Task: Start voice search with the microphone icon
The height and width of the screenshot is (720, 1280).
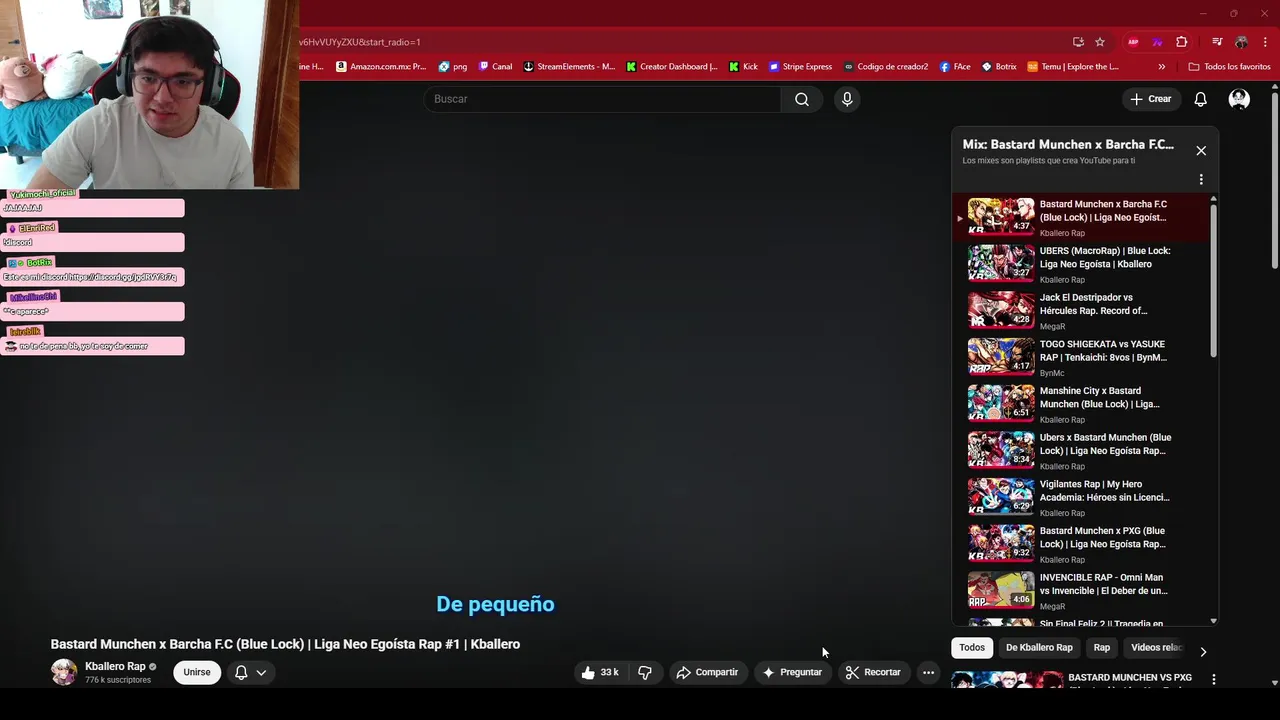Action: [x=847, y=99]
